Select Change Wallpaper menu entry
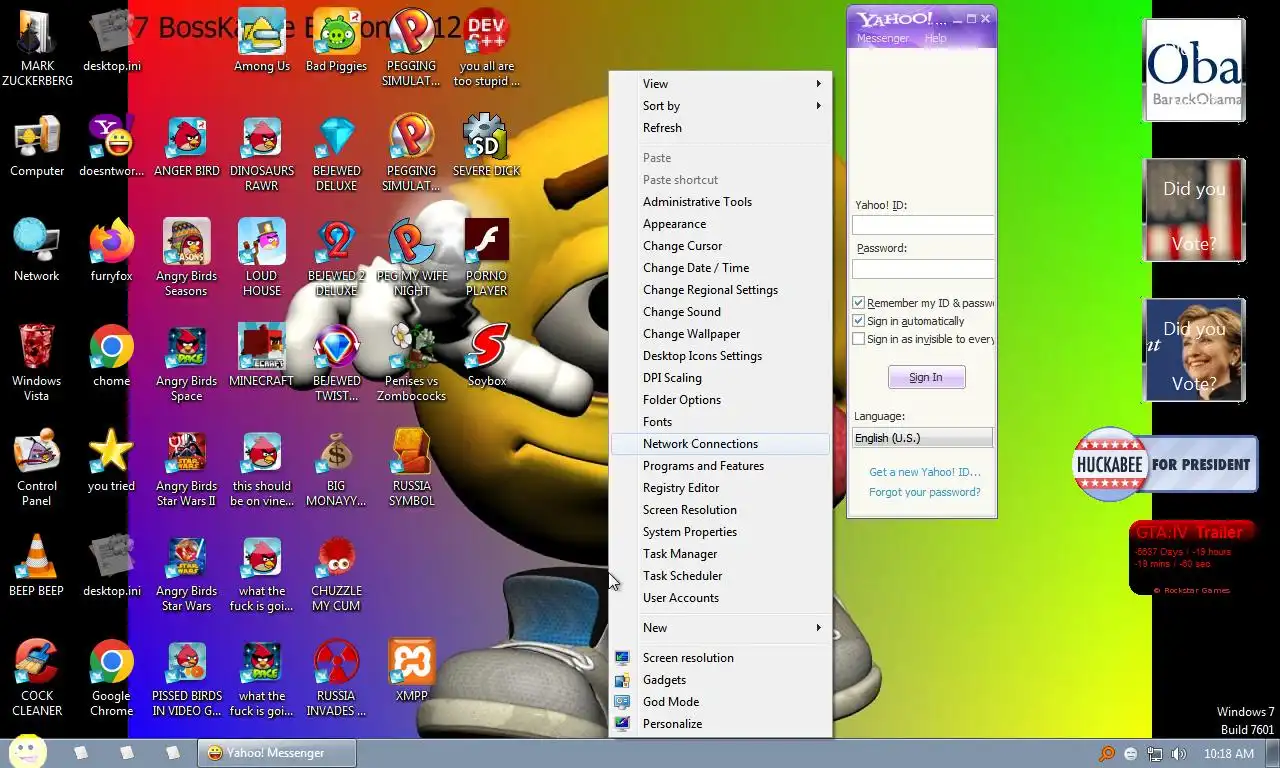The height and width of the screenshot is (768, 1280). pyautogui.click(x=720, y=334)
